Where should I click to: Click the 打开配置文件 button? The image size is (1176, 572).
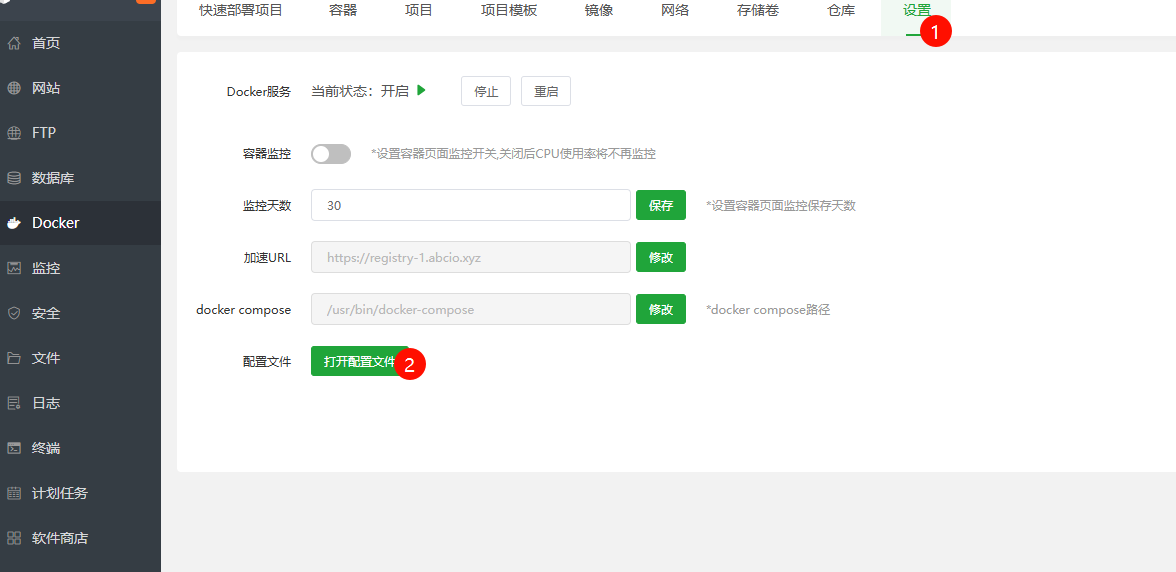359,361
